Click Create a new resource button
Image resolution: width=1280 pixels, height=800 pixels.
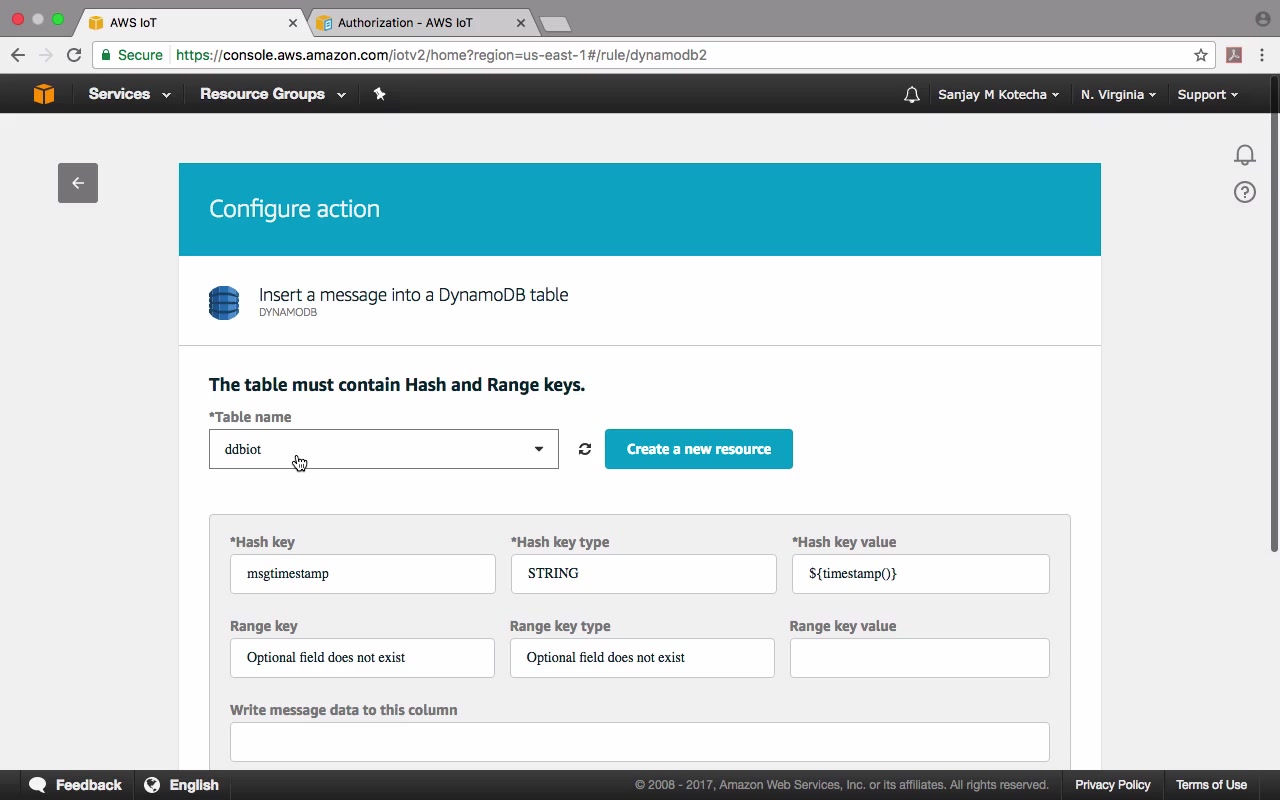699,449
